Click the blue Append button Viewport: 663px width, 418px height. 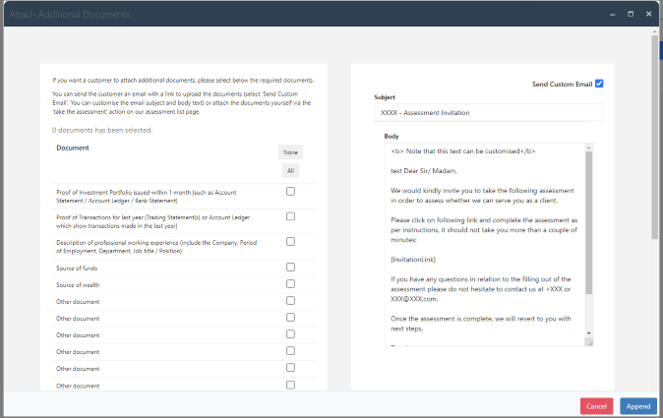click(638, 406)
